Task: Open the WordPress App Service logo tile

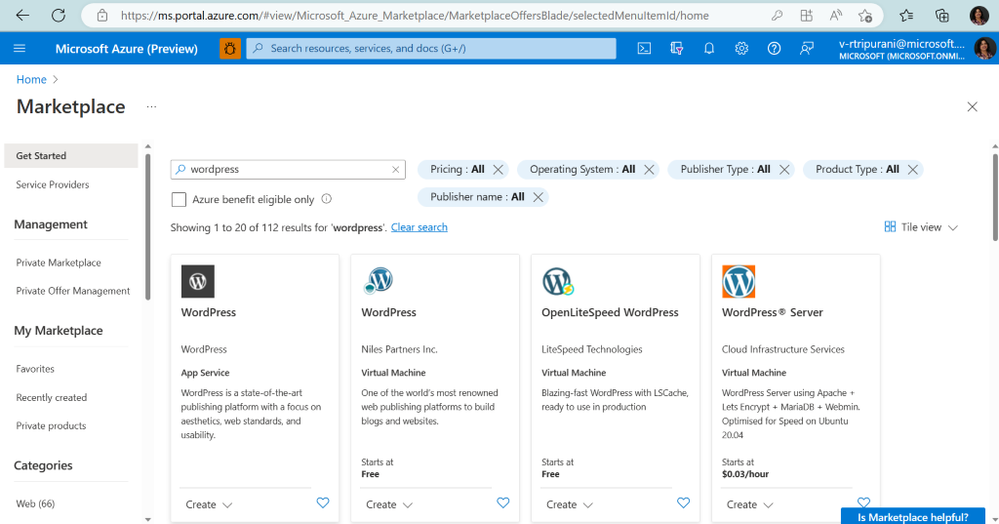Action: point(198,281)
